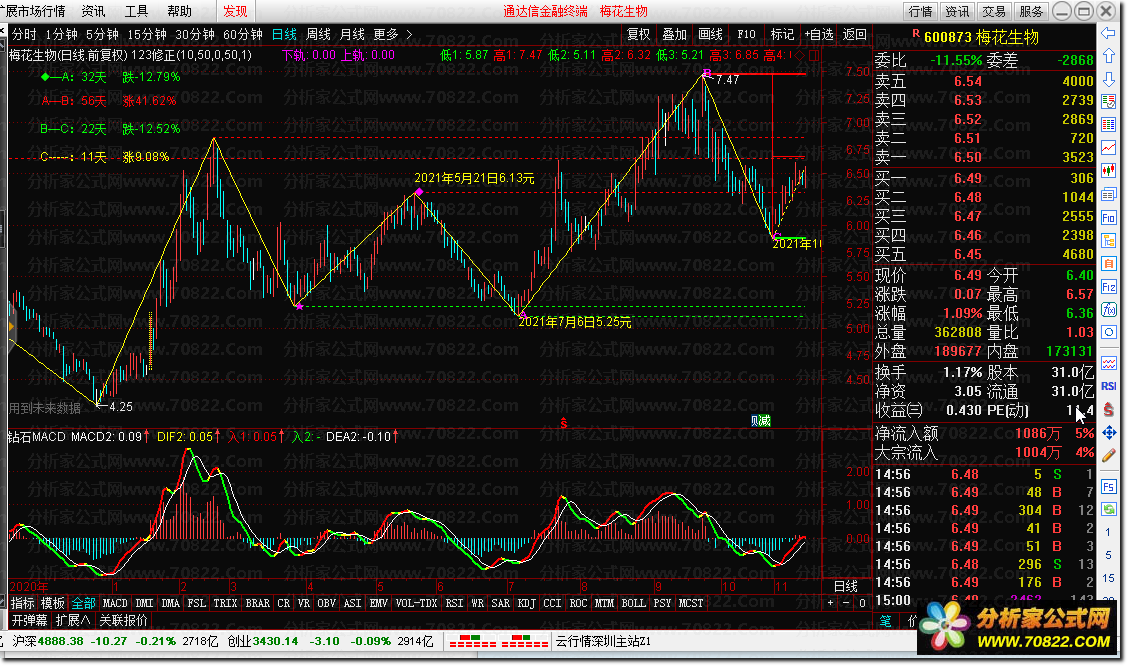The width and height of the screenshot is (1129, 666).
Task: Open the 行情 top-right tab
Action: 920,11
